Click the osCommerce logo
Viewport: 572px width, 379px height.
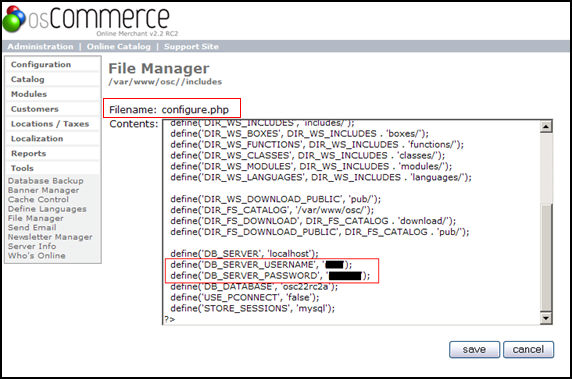(x=86, y=19)
